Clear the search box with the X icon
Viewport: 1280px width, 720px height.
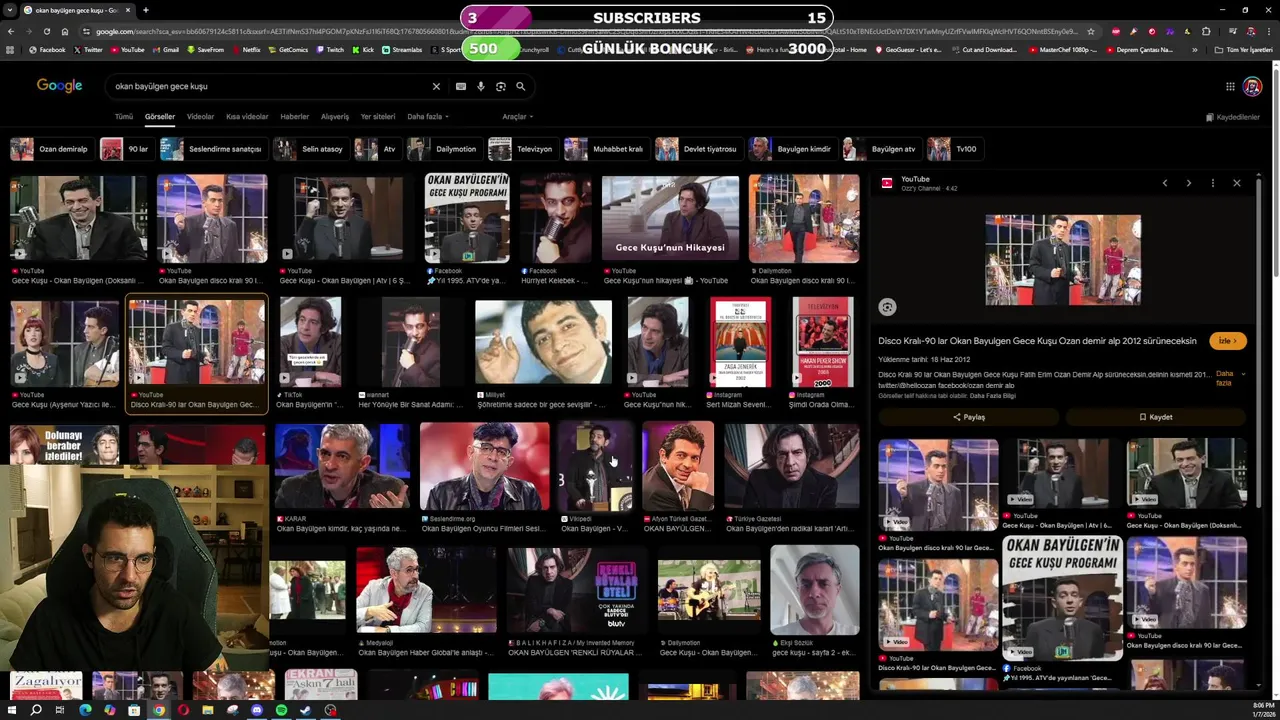point(436,87)
